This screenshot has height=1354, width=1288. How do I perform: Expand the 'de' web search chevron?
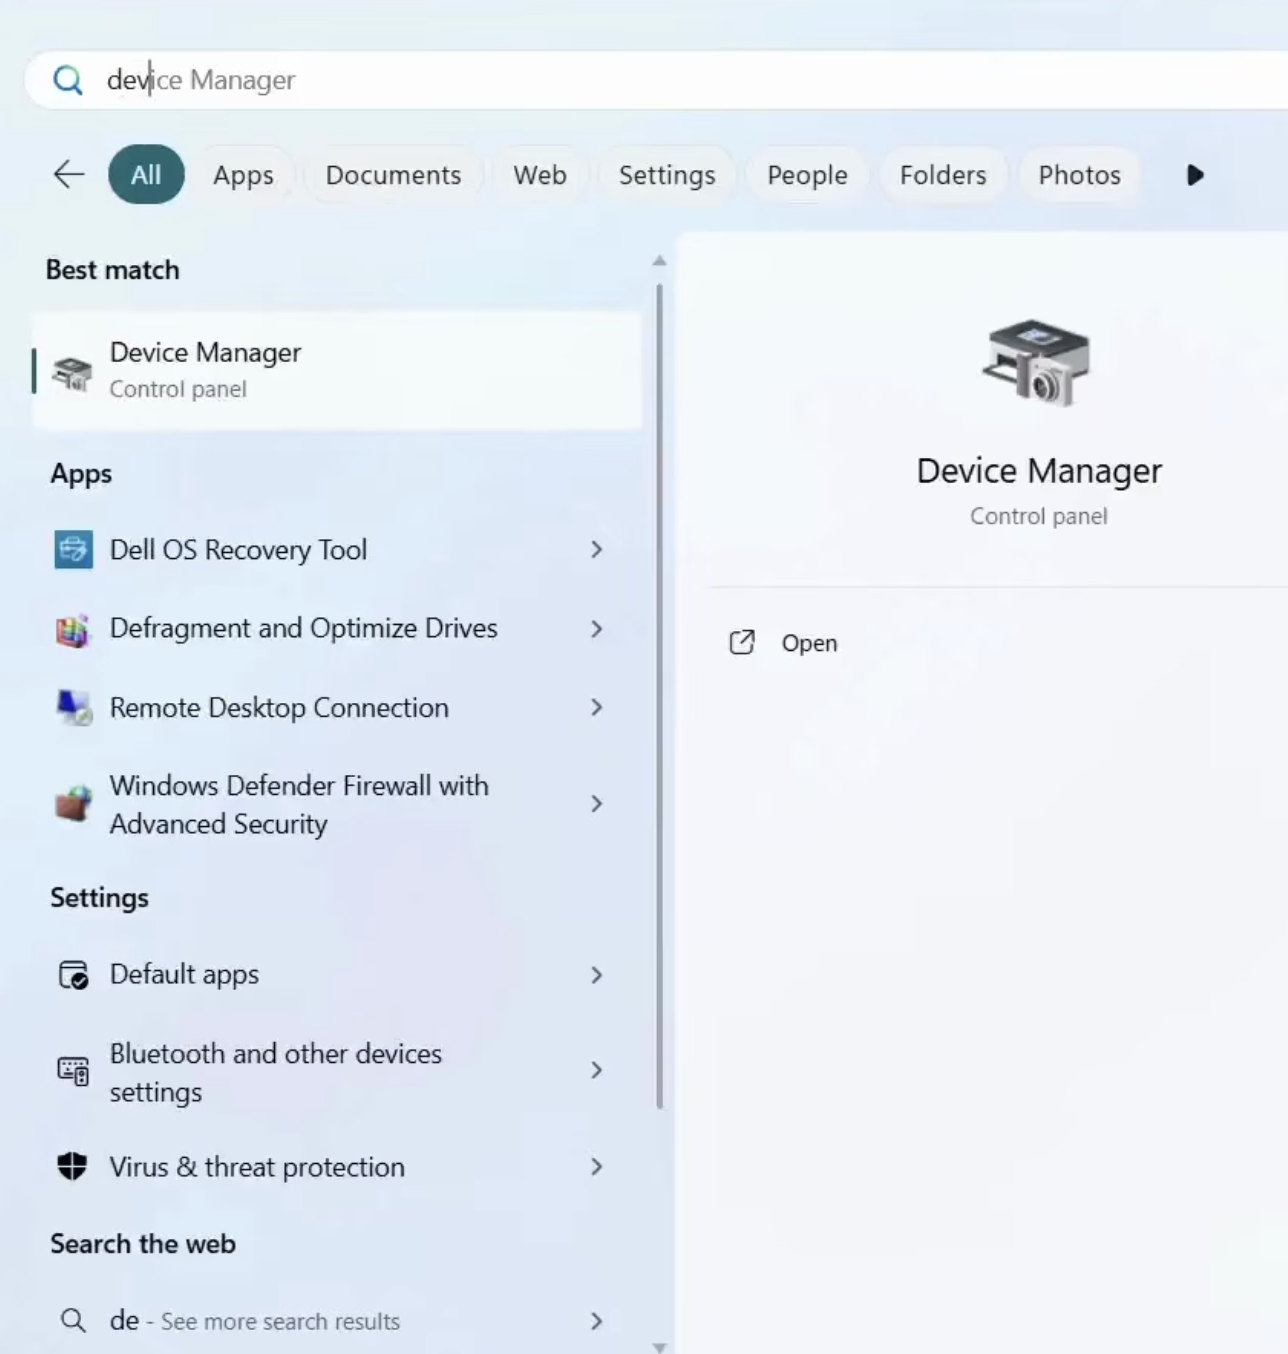pos(597,1321)
